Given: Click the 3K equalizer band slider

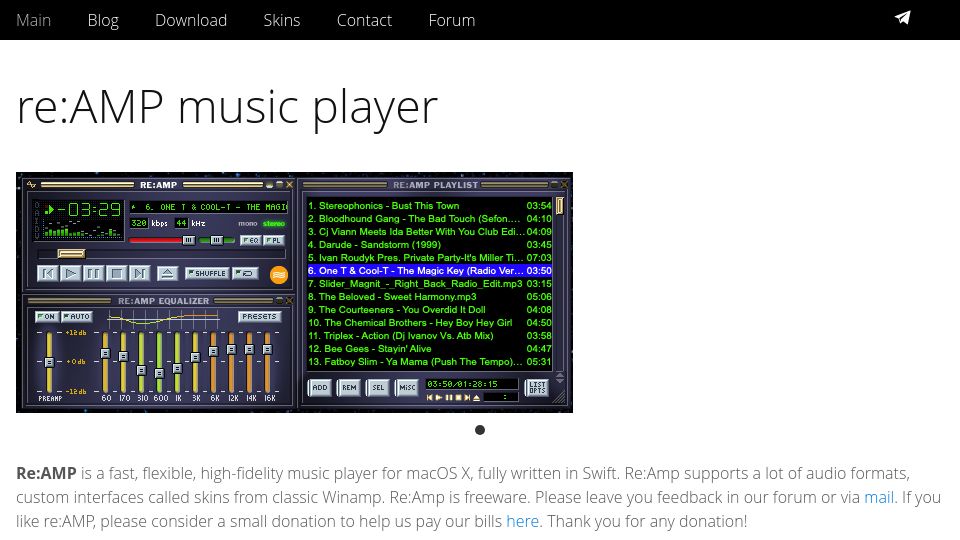Looking at the screenshot, I should pyautogui.click(x=195, y=361).
